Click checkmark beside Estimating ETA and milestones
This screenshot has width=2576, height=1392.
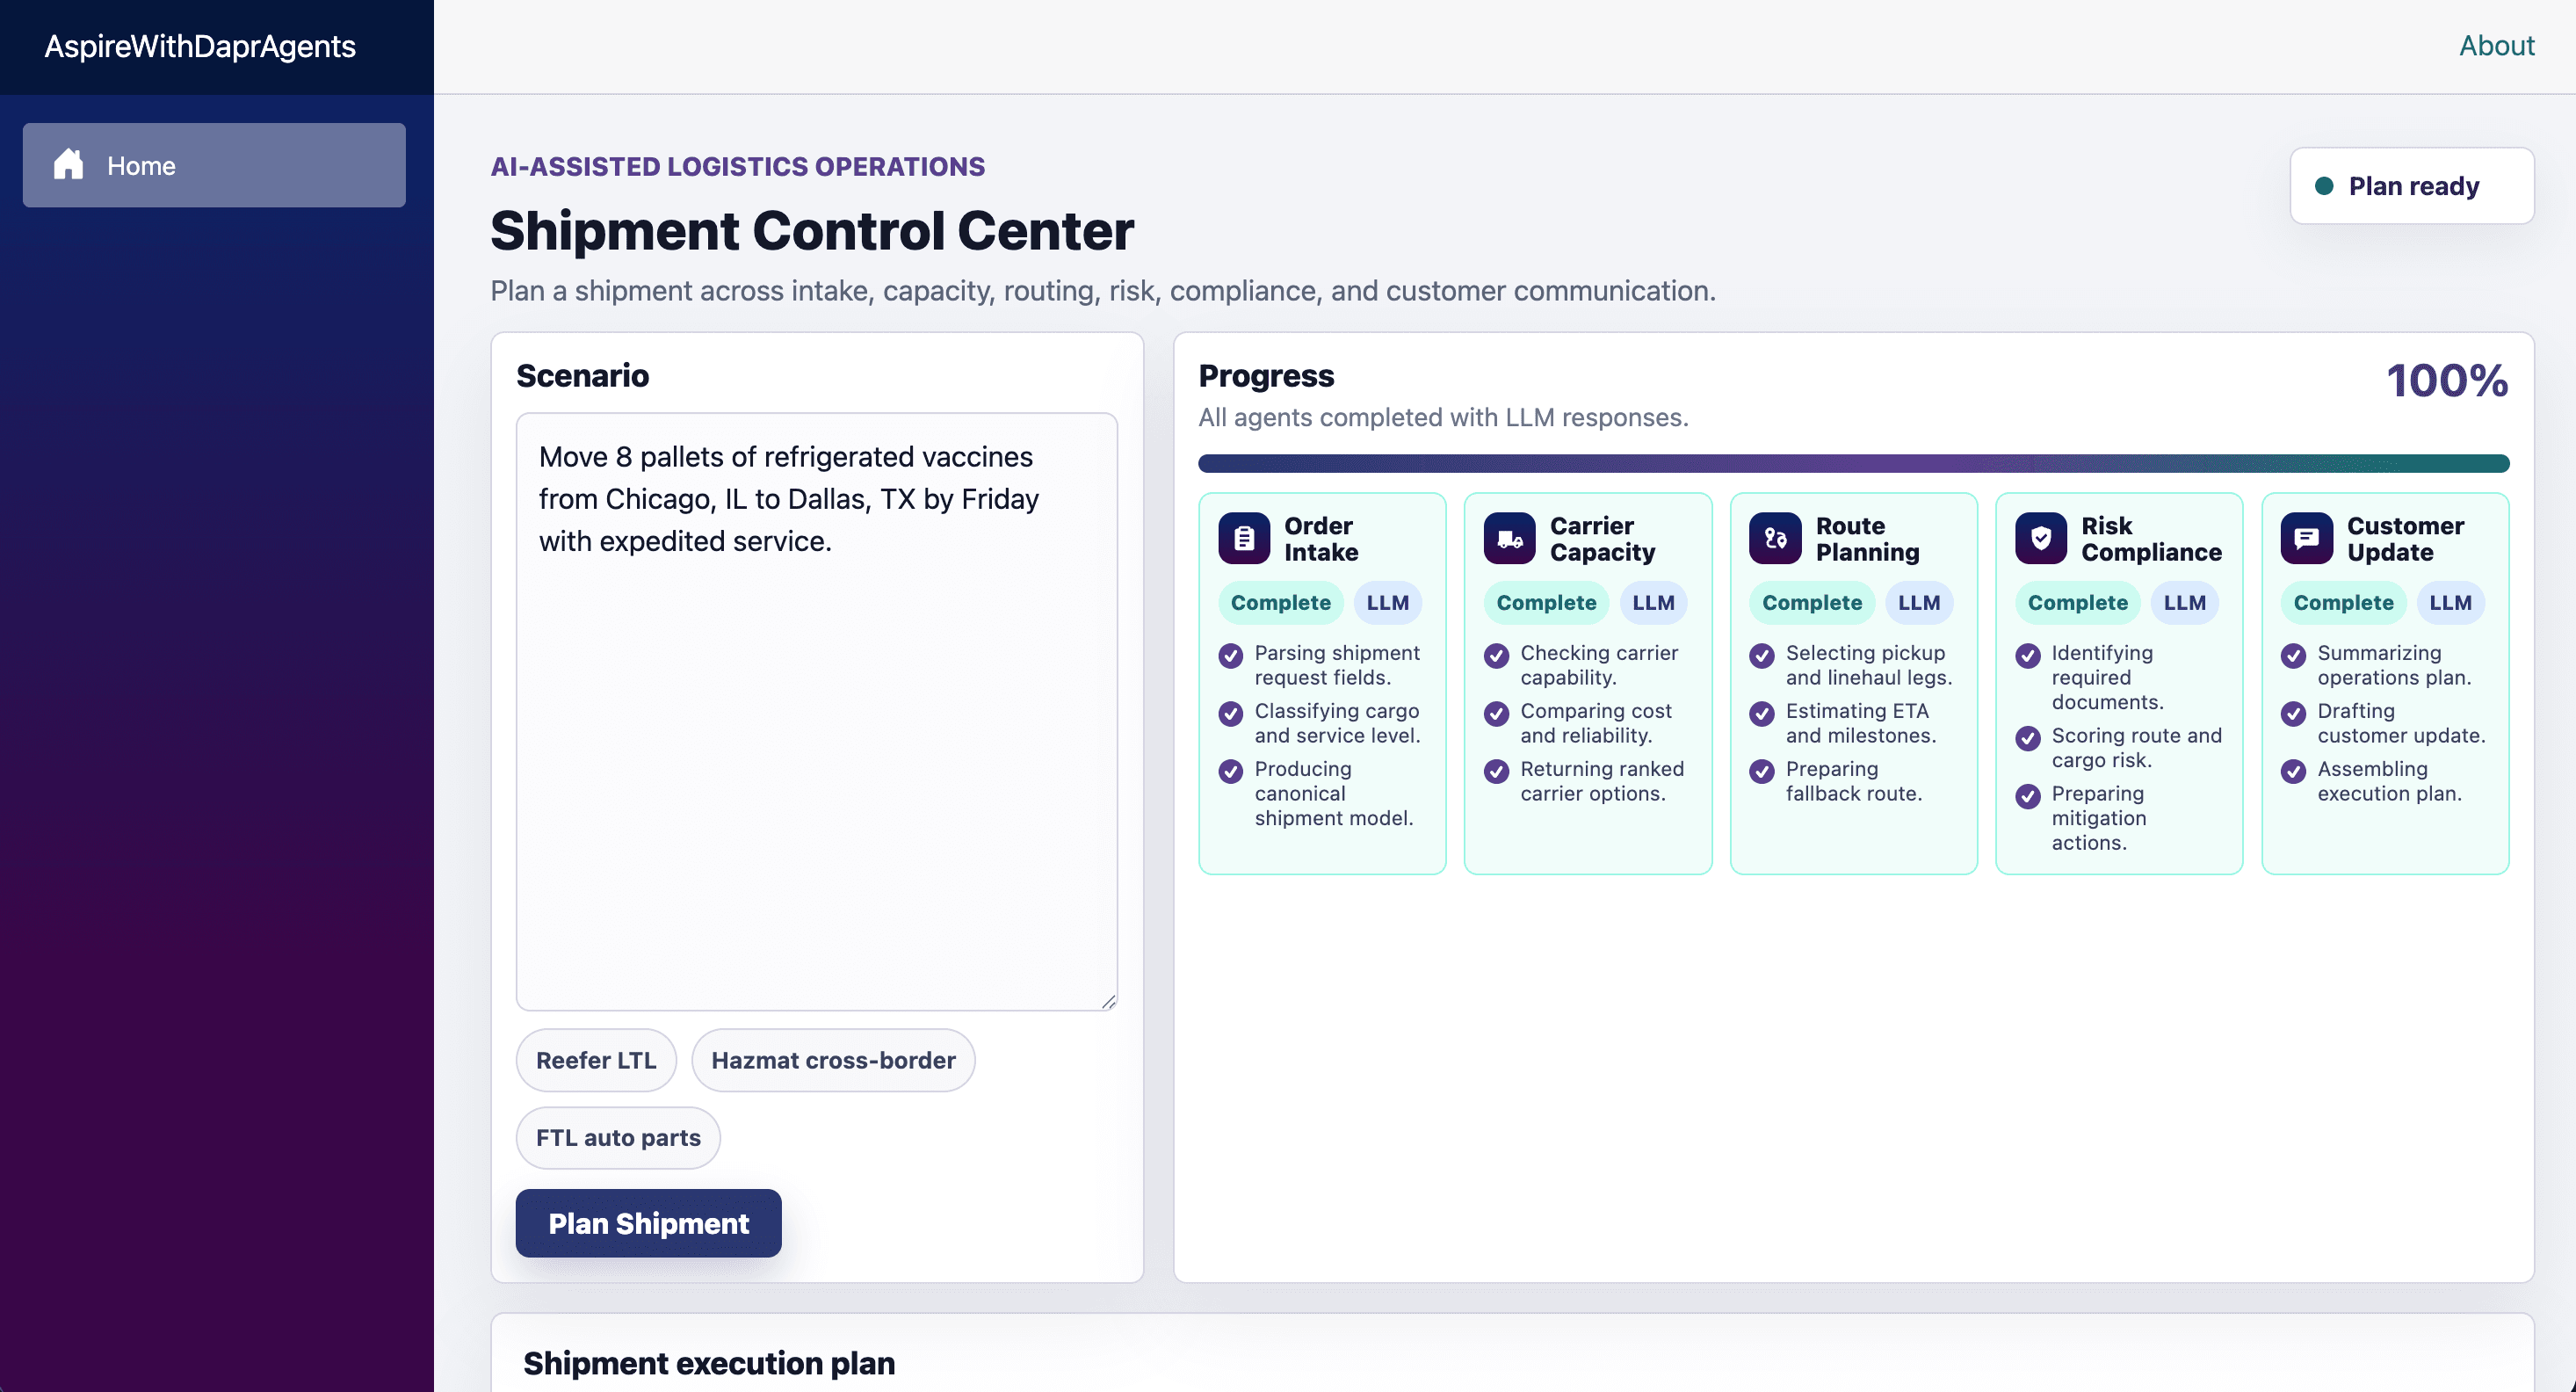1762,714
